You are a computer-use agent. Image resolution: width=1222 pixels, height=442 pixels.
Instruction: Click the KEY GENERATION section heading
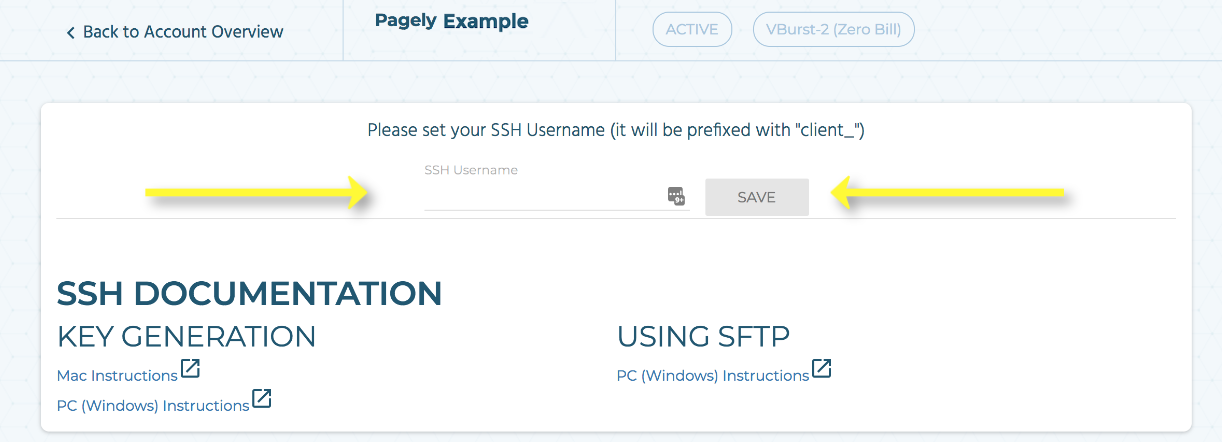point(186,336)
